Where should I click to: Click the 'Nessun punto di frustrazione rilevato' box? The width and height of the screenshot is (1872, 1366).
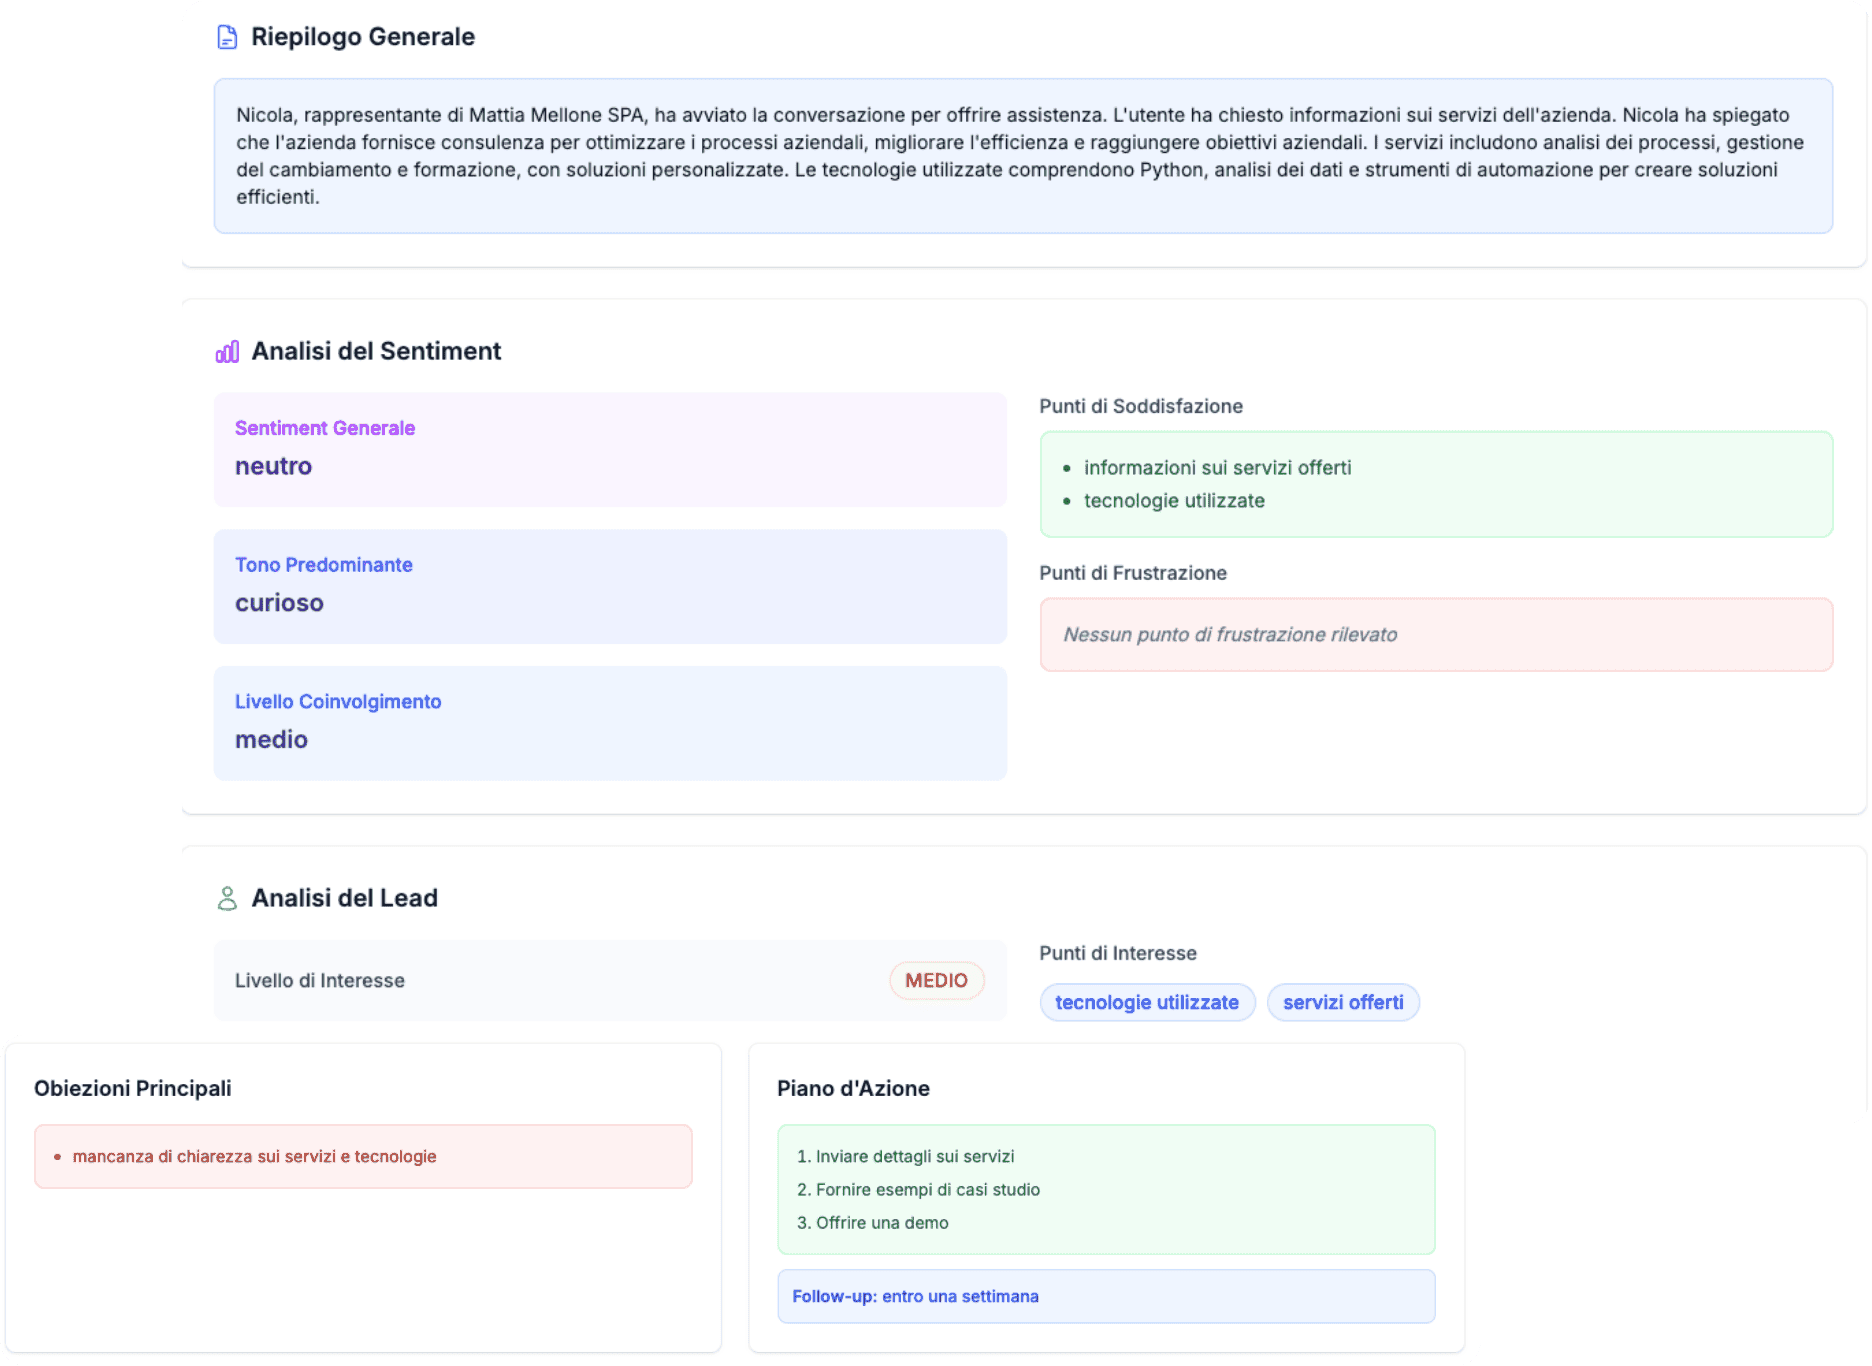click(x=1435, y=635)
